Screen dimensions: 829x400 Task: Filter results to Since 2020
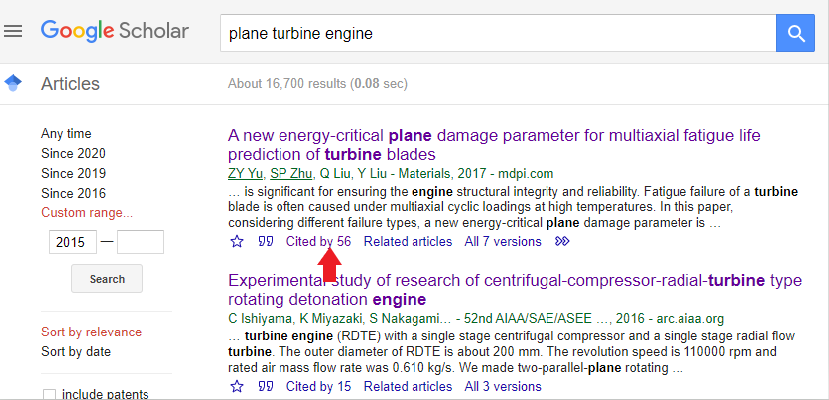(x=73, y=153)
